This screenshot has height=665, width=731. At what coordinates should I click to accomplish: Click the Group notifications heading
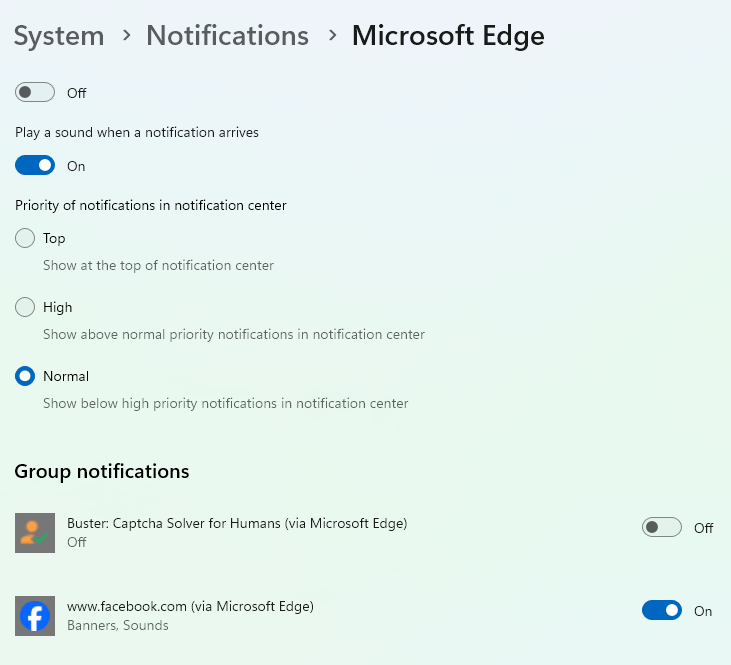pos(102,470)
